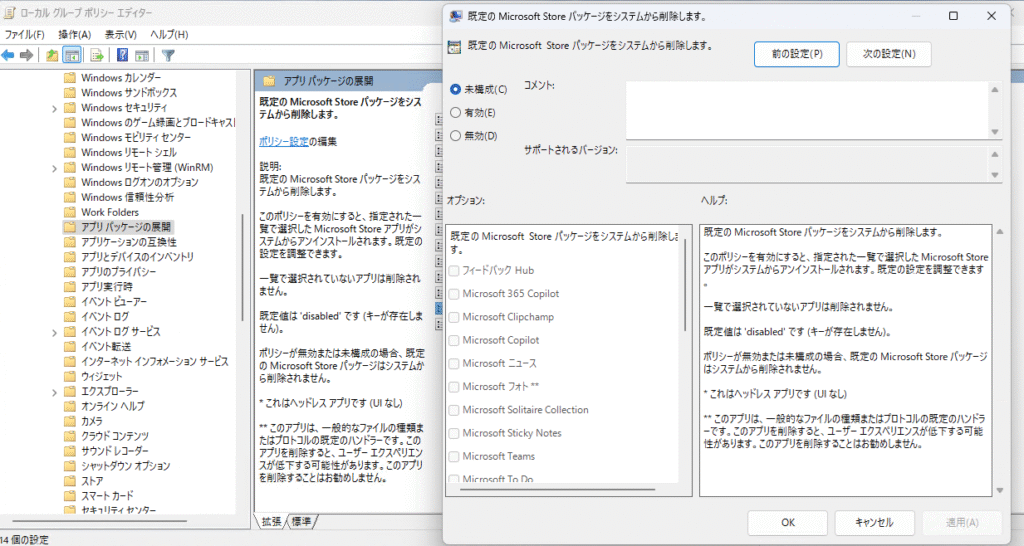Image resolution: width=1024 pixels, height=546 pixels.
Task: Select アプリケーションの互換性 tree item
Action: 129,242
